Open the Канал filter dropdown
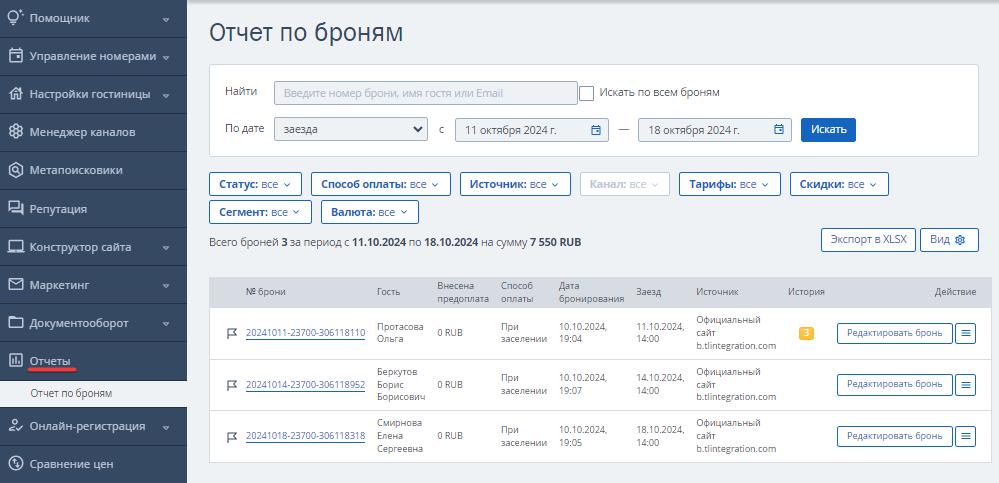This screenshot has height=483, width=999. [x=625, y=184]
